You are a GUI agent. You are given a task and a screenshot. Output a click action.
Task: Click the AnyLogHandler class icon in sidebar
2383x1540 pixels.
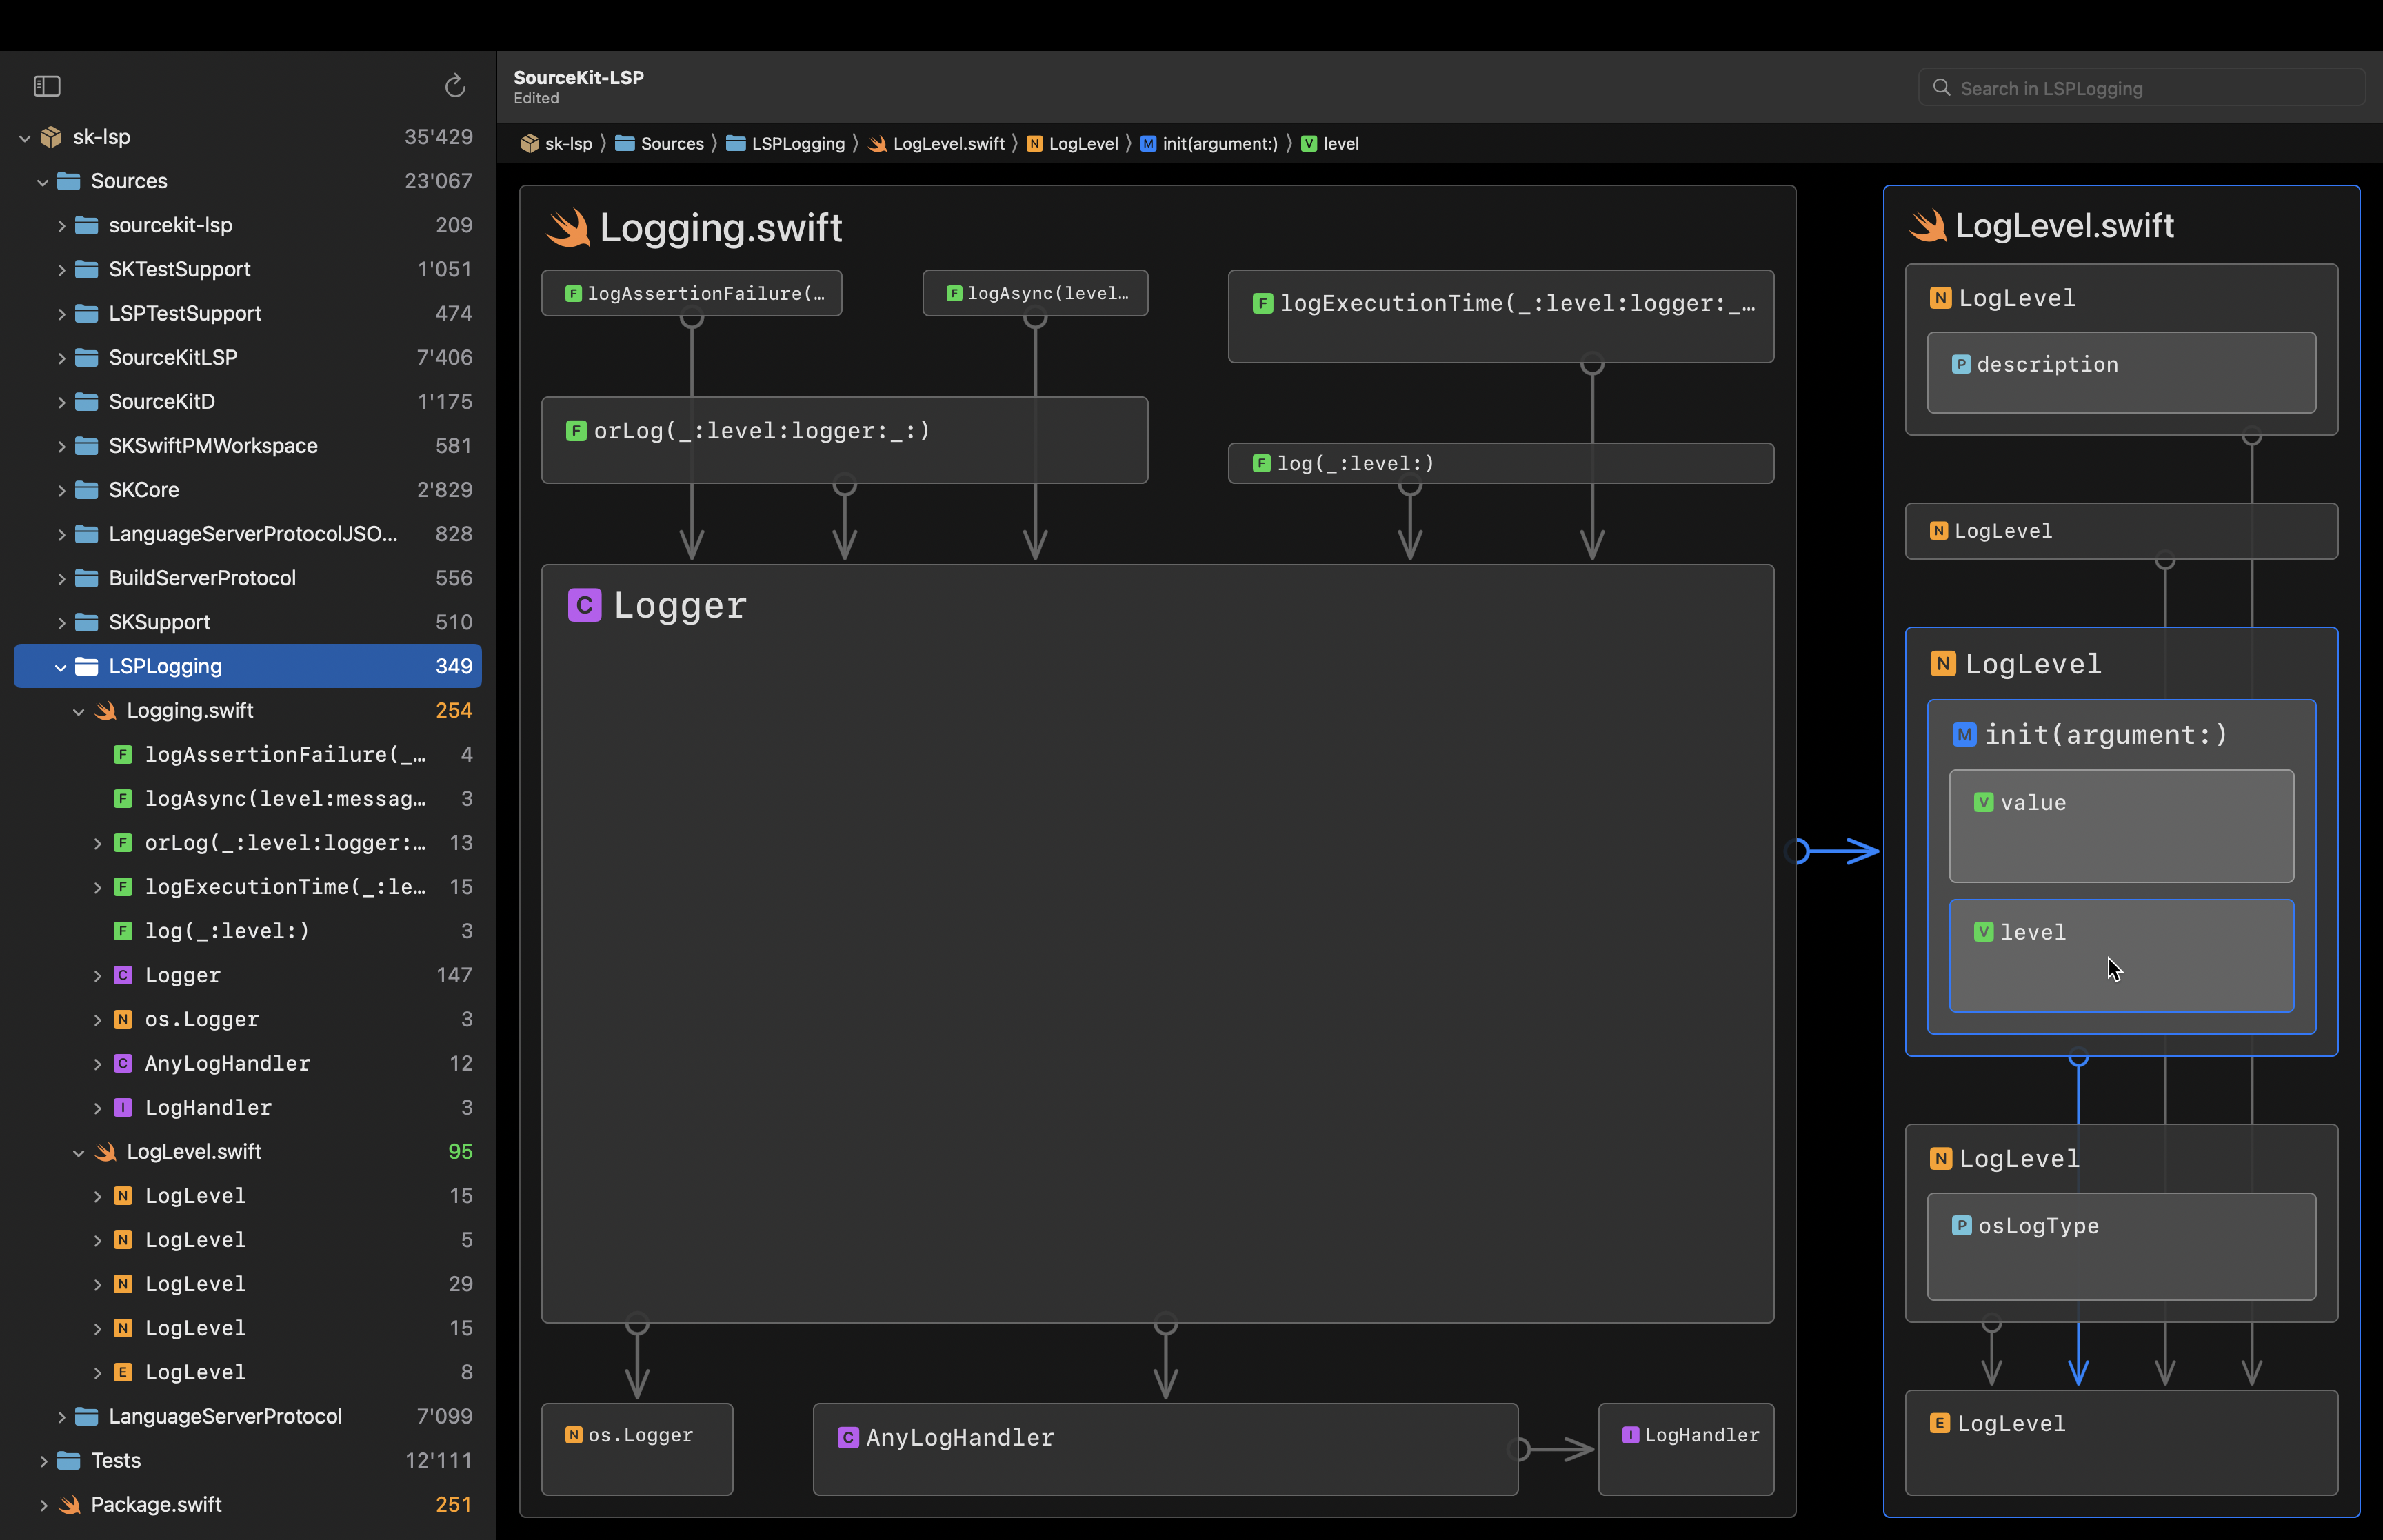(x=123, y=1063)
